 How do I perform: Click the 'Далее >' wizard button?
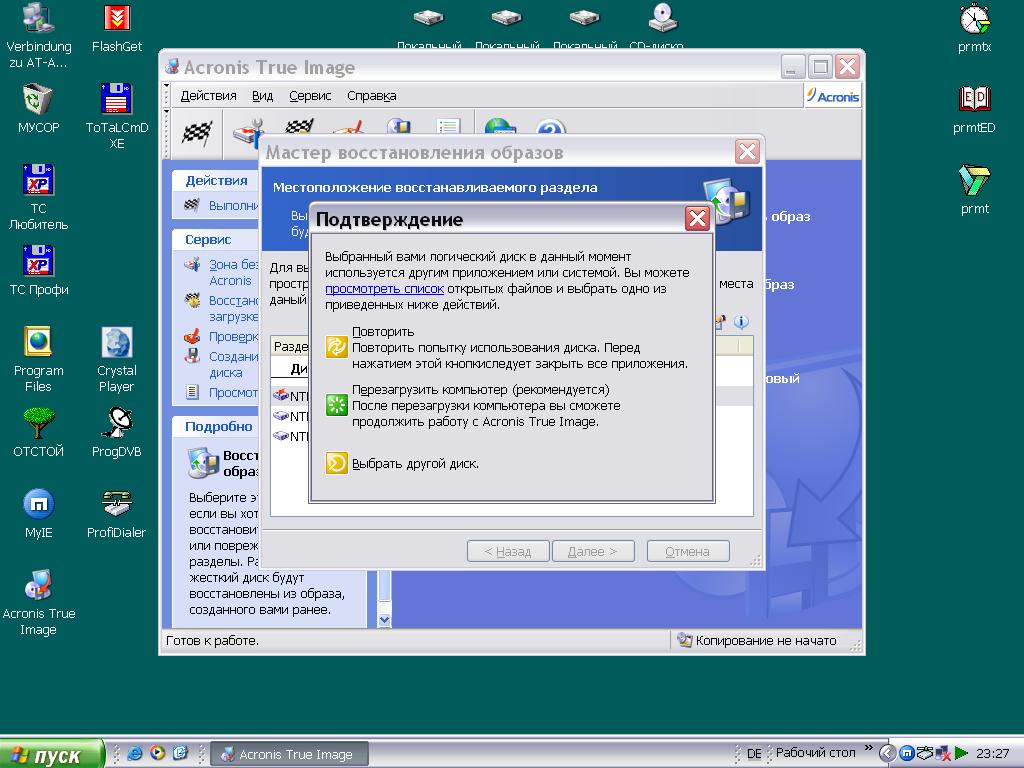593,551
